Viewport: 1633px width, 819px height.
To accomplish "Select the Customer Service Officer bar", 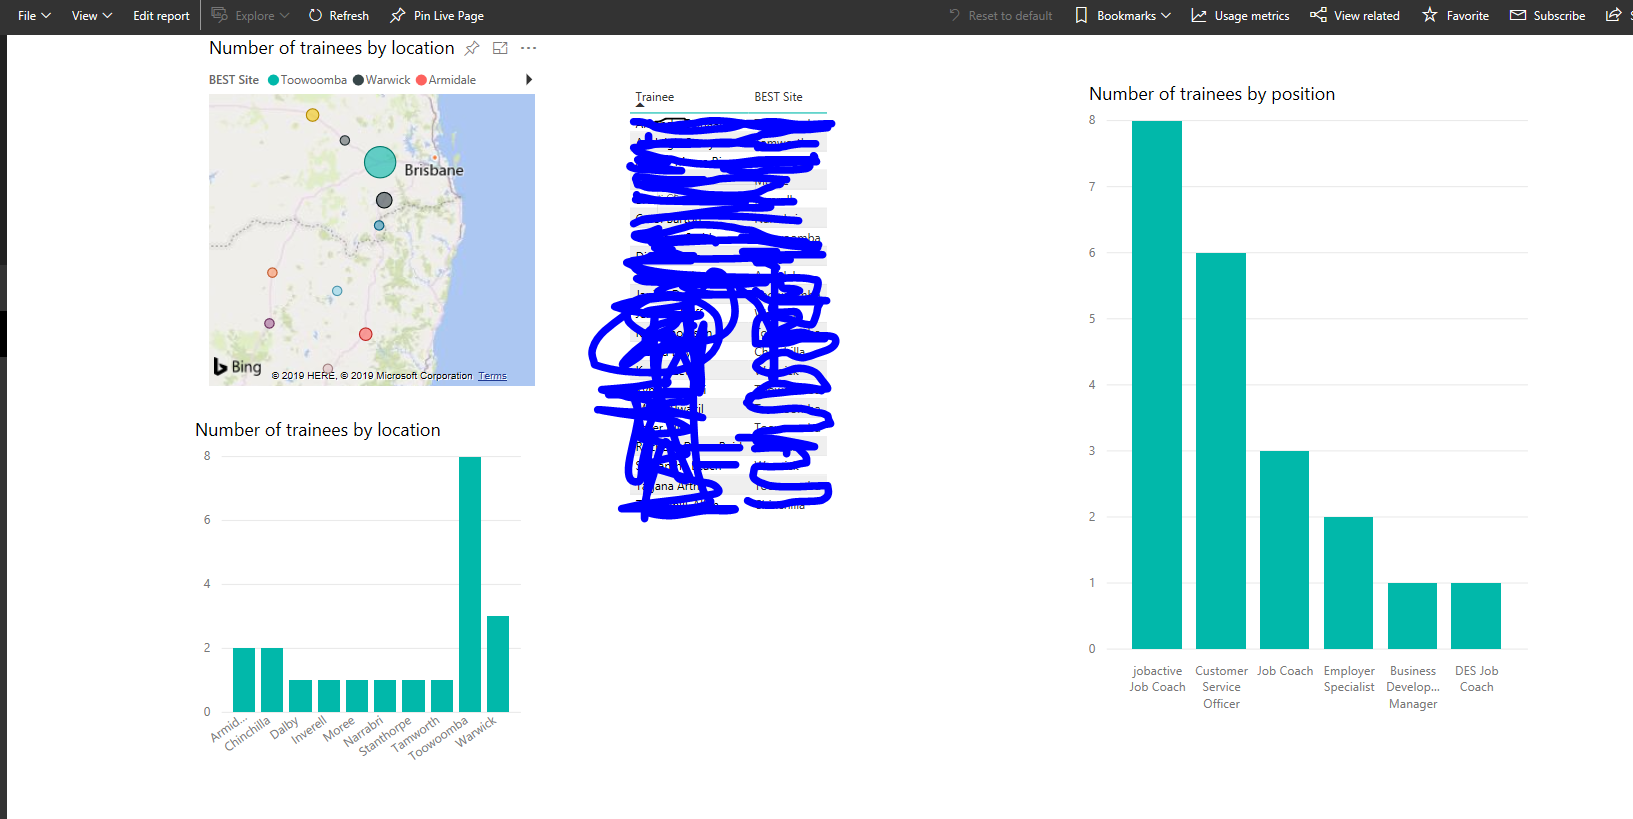I will [1221, 451].
